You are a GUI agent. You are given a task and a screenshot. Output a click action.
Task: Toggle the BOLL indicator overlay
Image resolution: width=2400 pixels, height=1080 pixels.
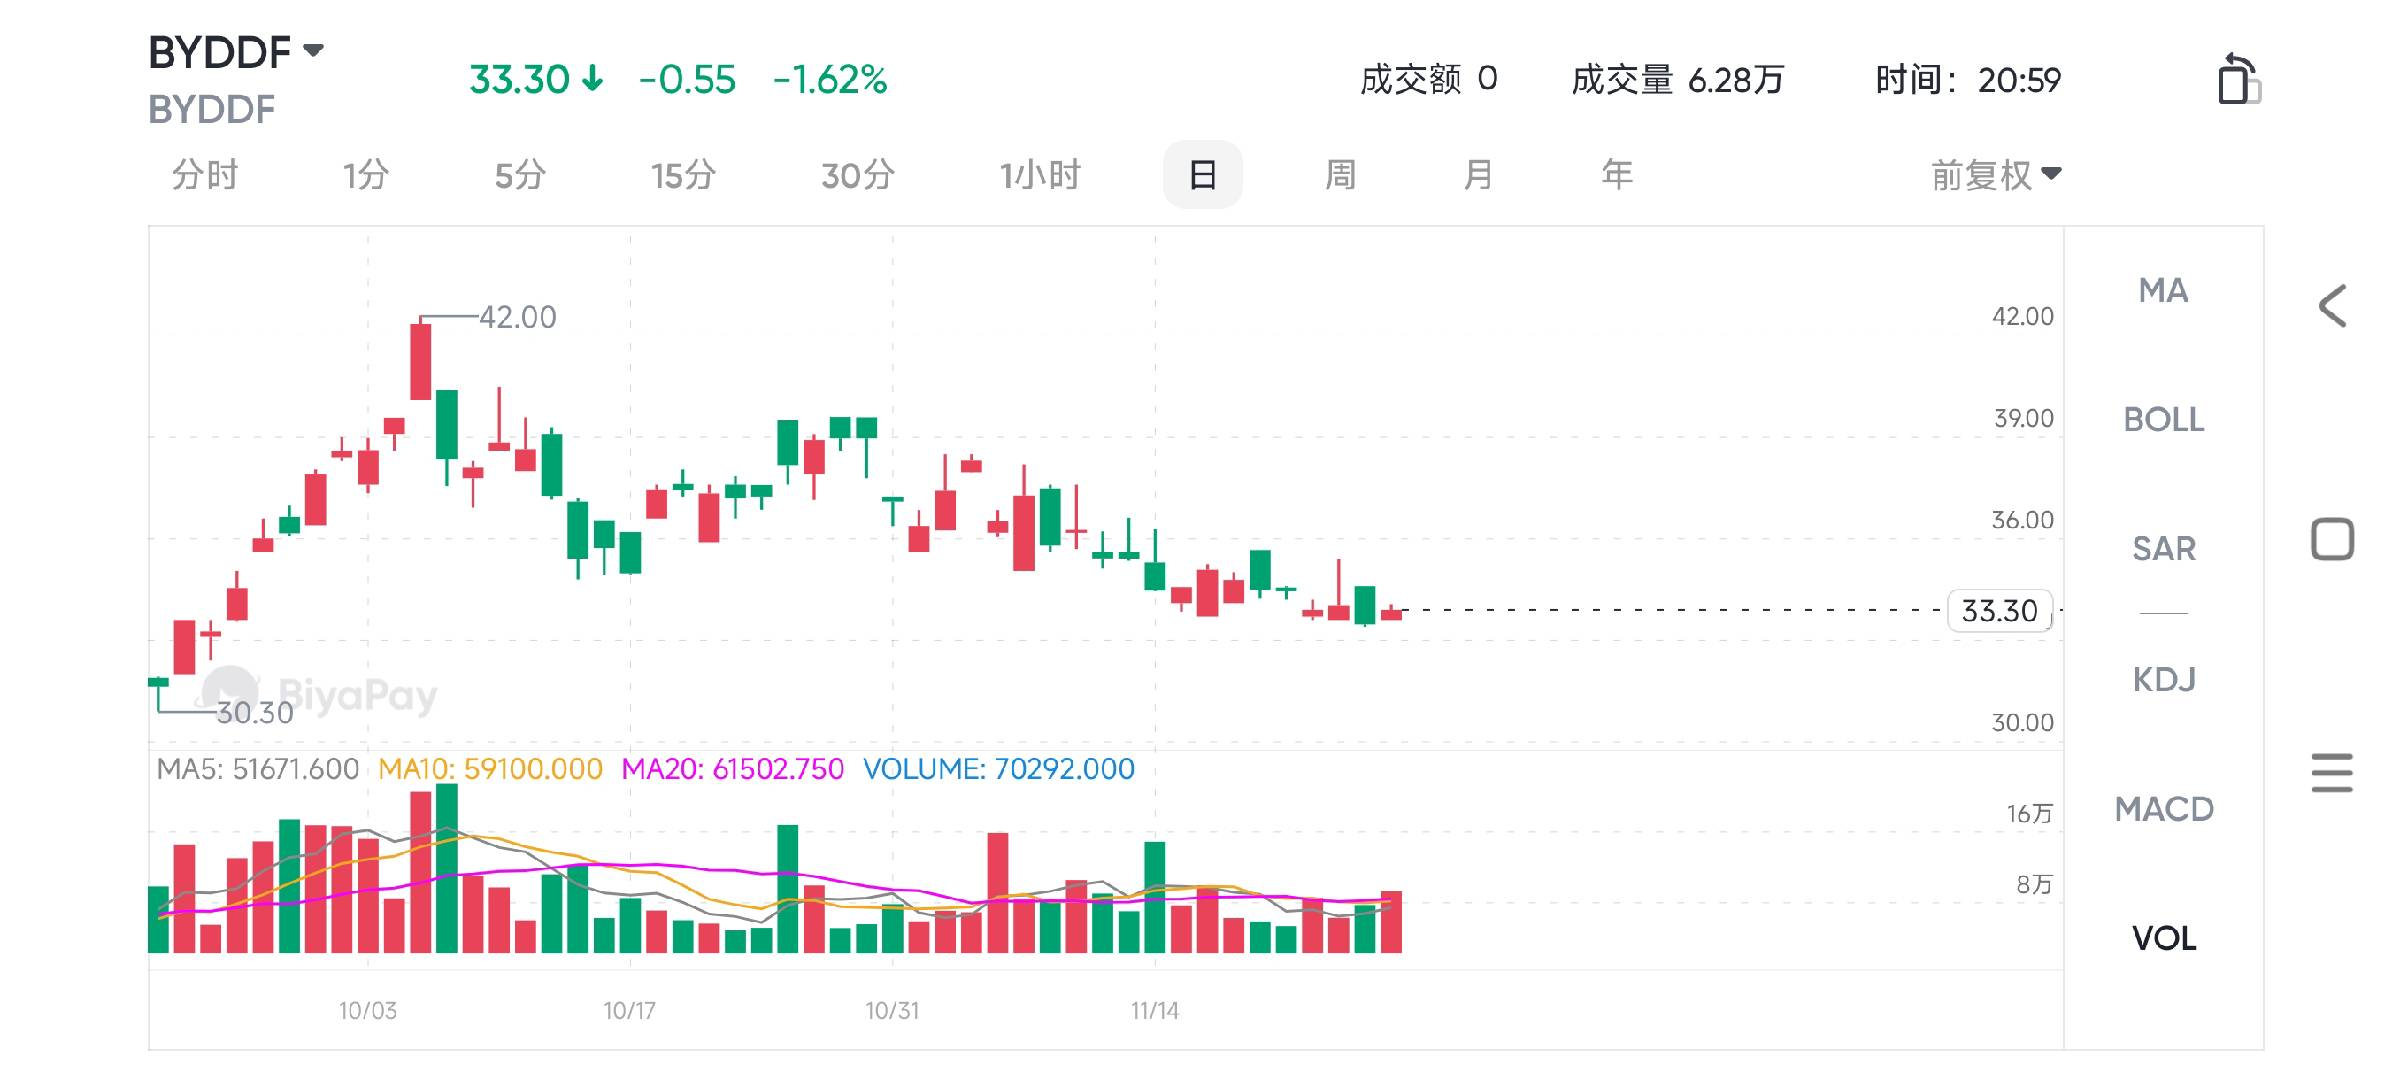pos(2163,419)
